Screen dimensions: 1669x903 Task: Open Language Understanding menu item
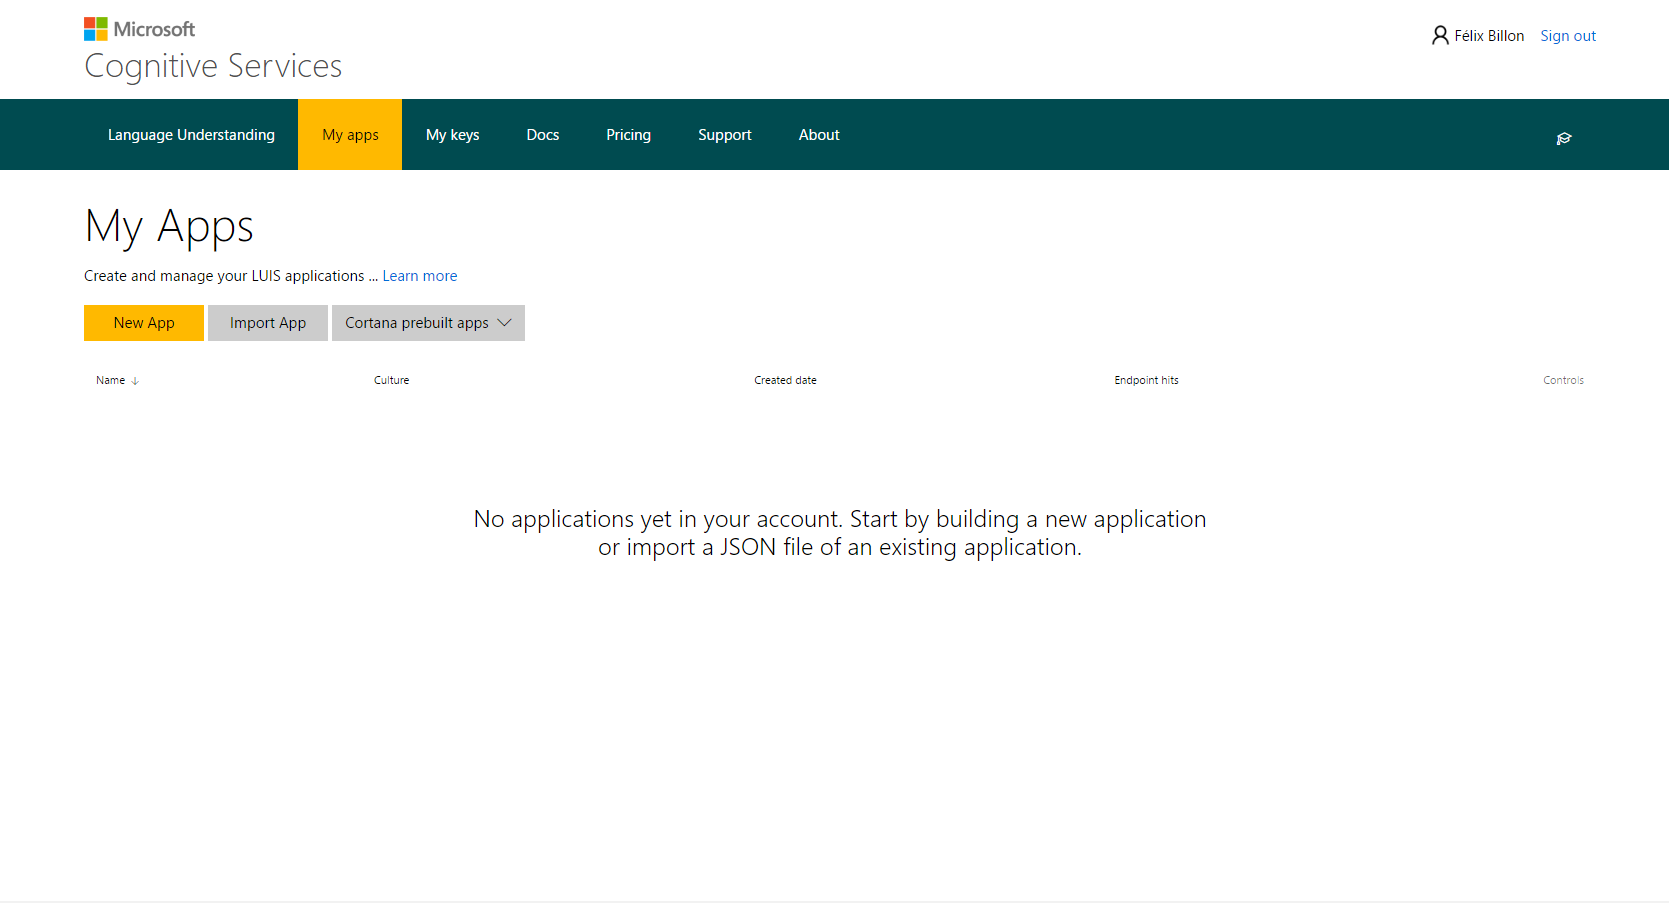click(191, 135)
